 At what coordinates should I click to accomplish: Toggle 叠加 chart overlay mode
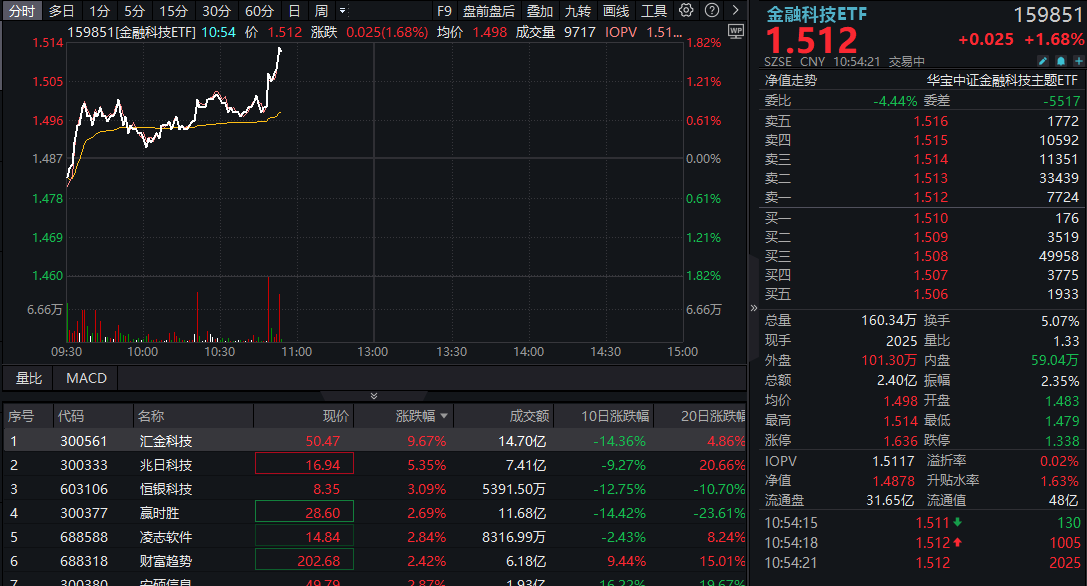click(x=540, y=11)
